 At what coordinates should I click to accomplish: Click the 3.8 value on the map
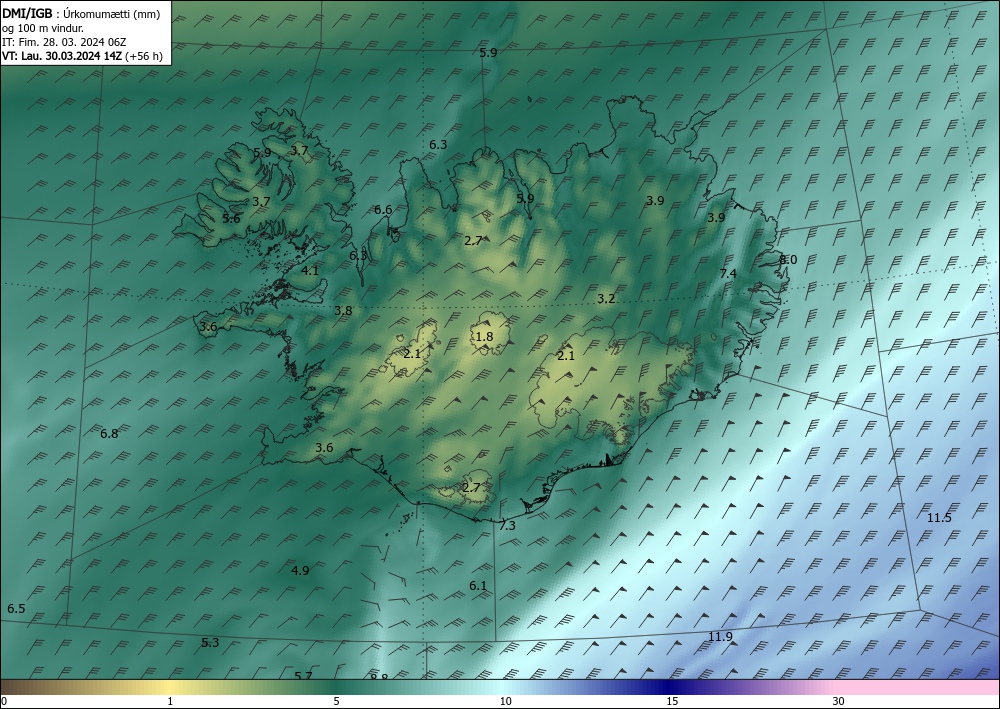click(x=343, y=311)
